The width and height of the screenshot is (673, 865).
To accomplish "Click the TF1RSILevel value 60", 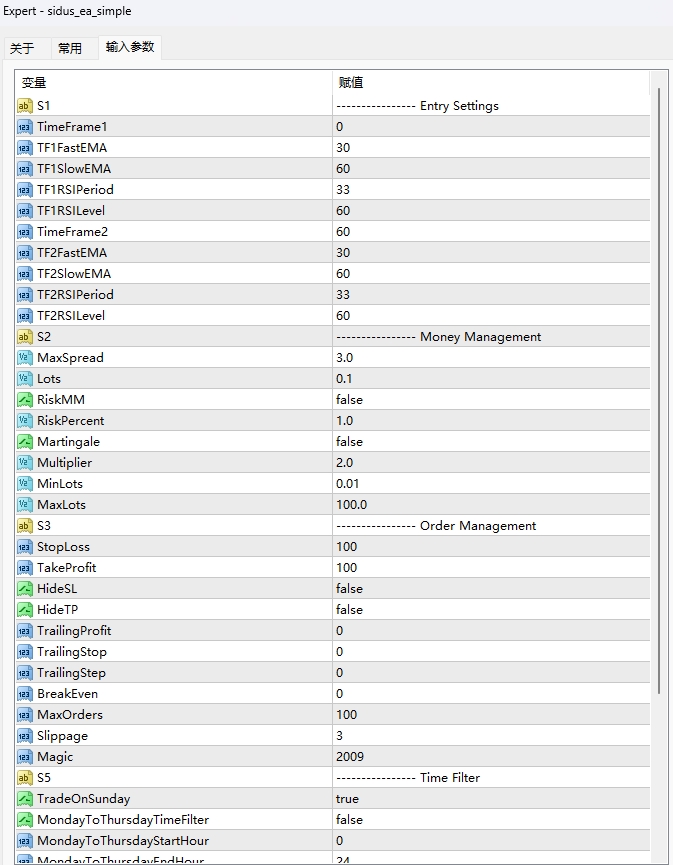I will pyautogui.click(x=343, y=211).
